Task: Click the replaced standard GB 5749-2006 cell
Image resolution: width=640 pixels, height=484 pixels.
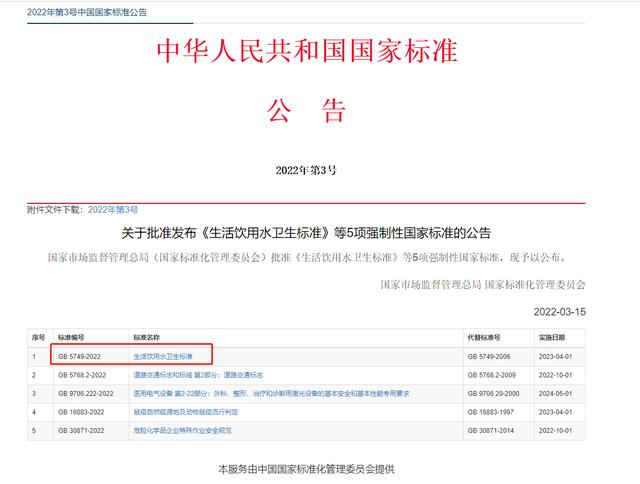Action: (491, 355)
